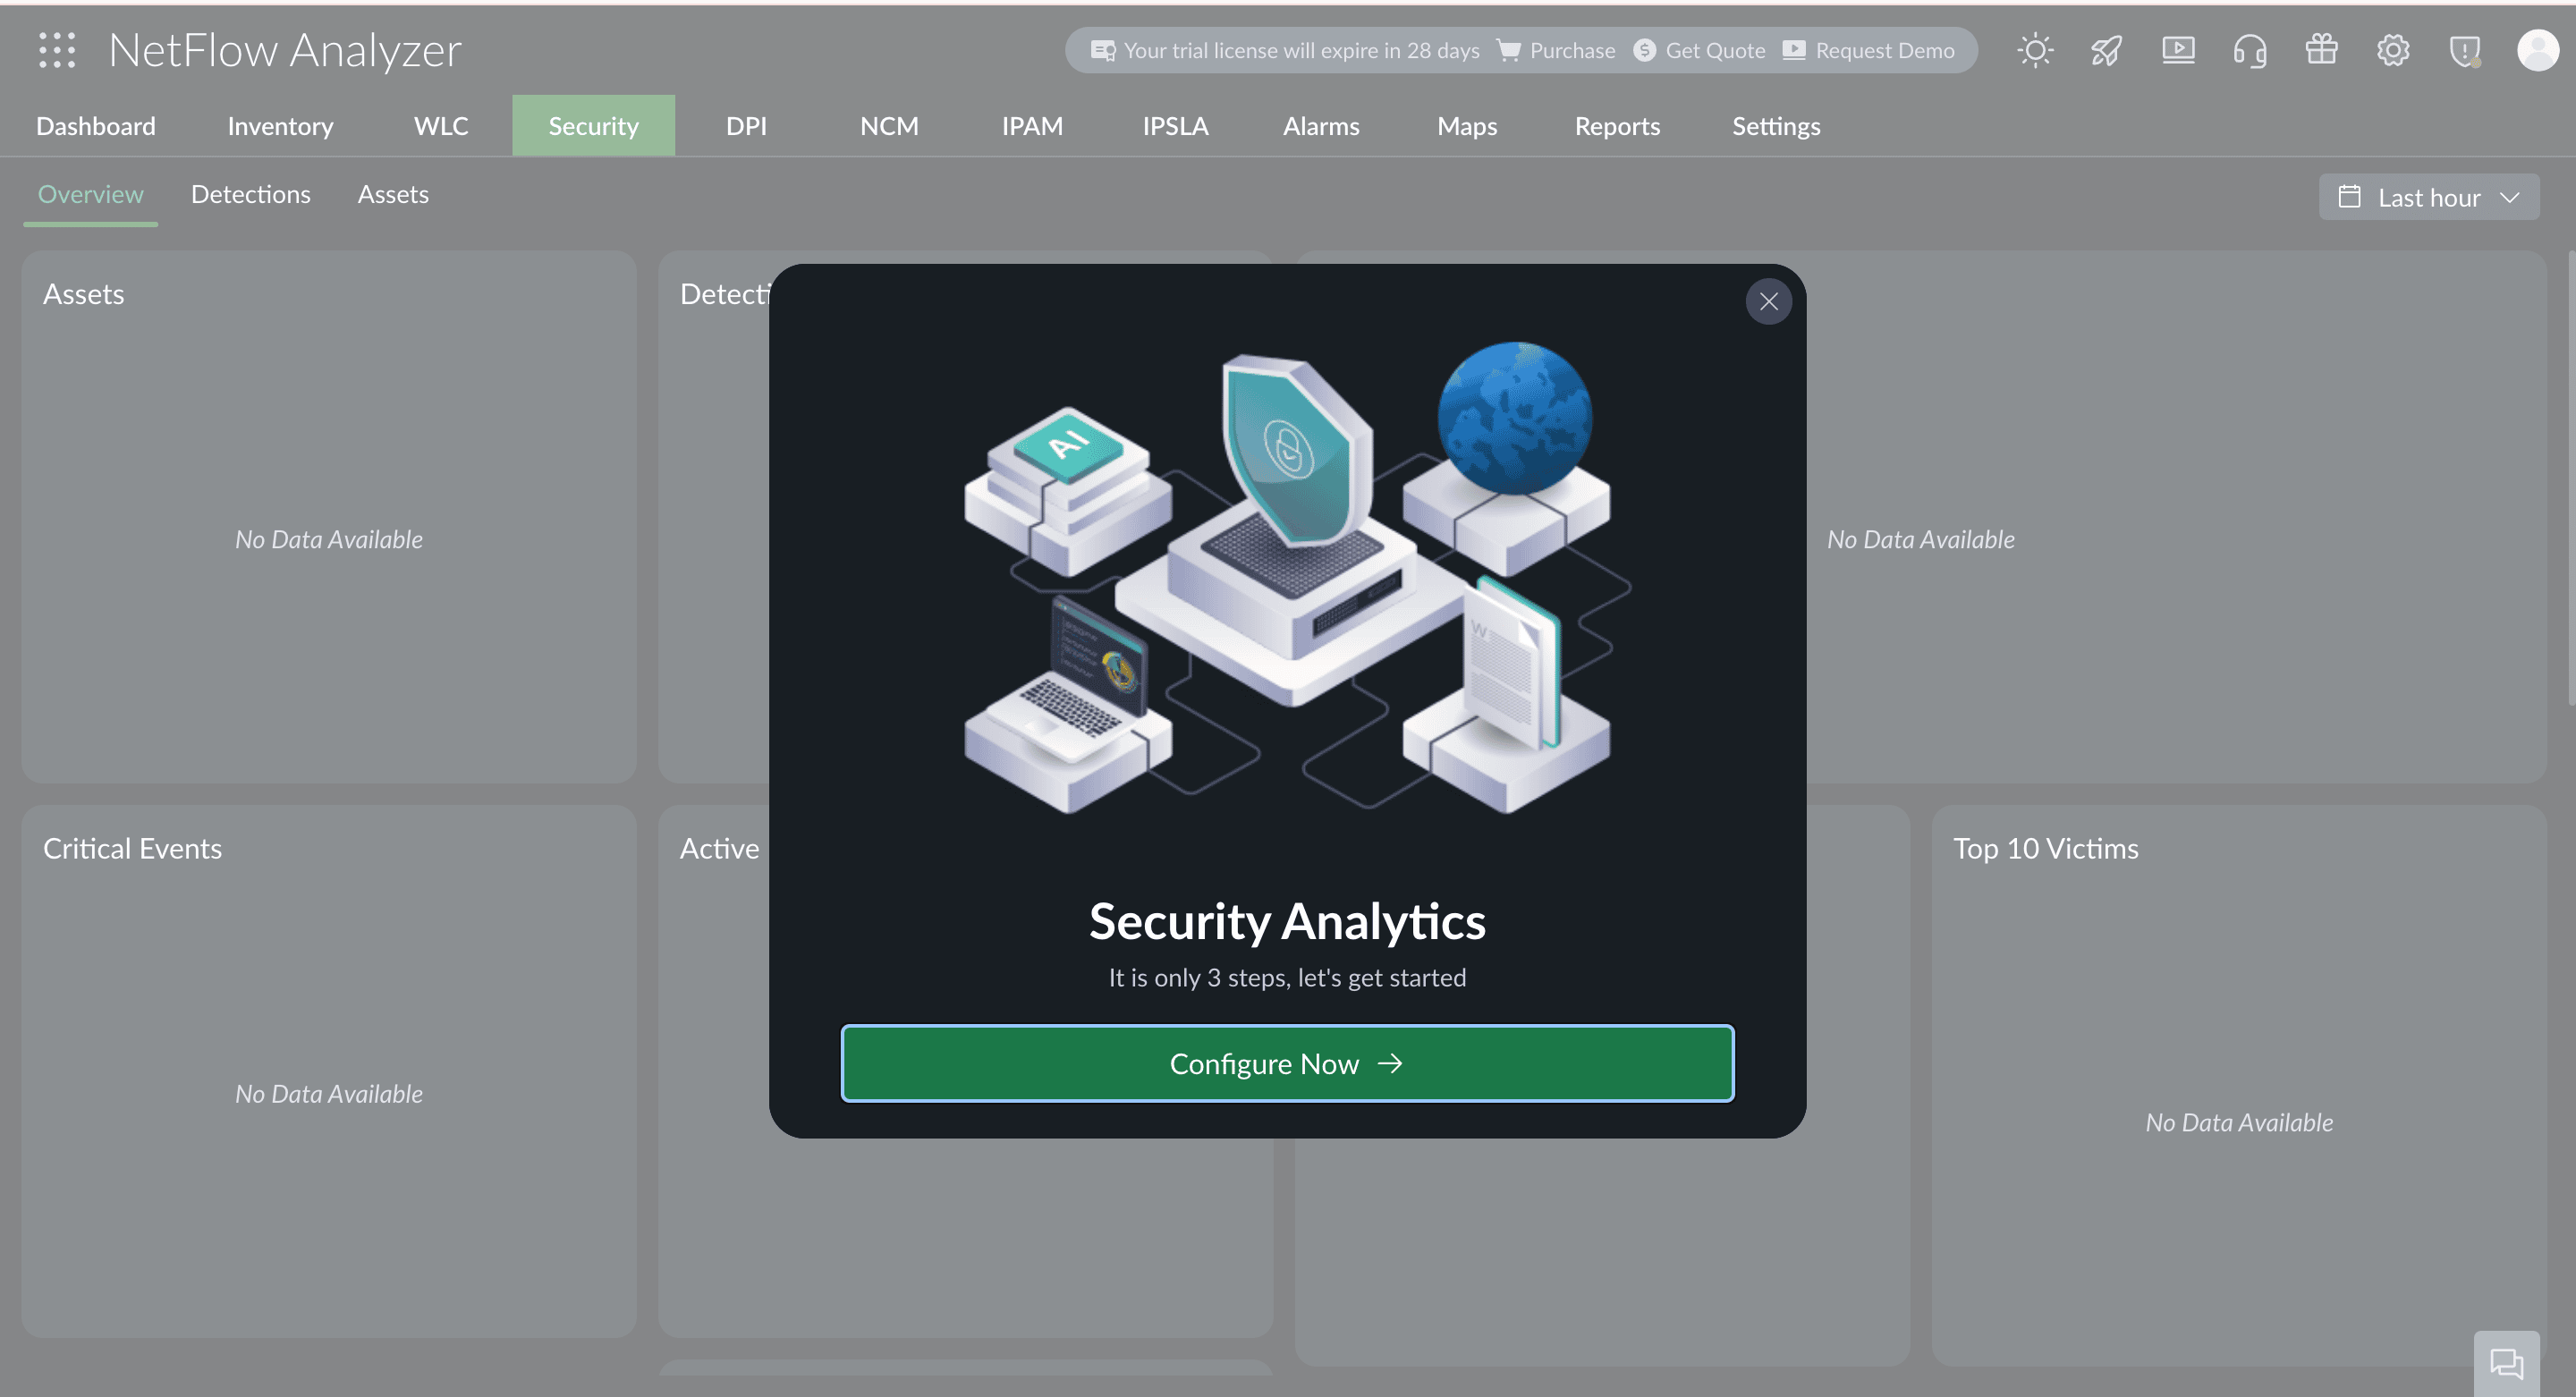Click the shield alert icon
The height and width of the screenshot is (1397, 2576).
[x=2465, y=50]
